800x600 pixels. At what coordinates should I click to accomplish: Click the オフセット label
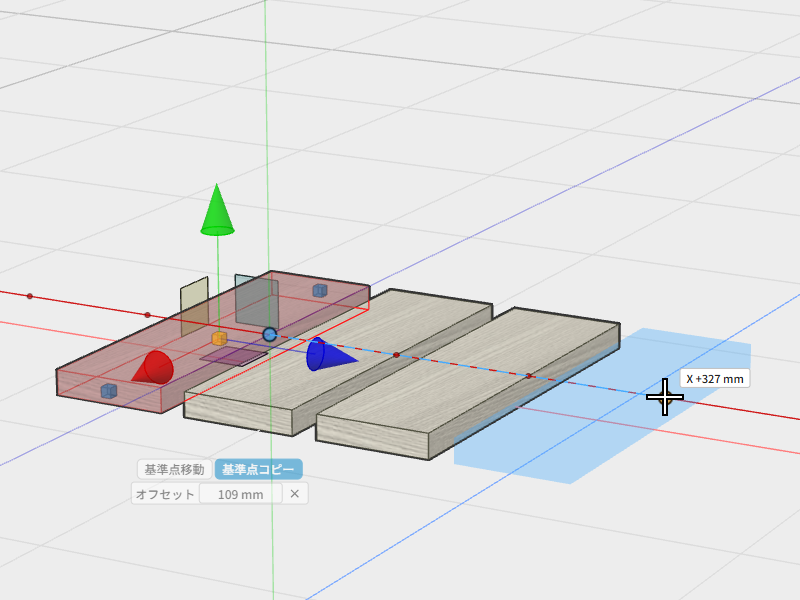tap(165, 494)
